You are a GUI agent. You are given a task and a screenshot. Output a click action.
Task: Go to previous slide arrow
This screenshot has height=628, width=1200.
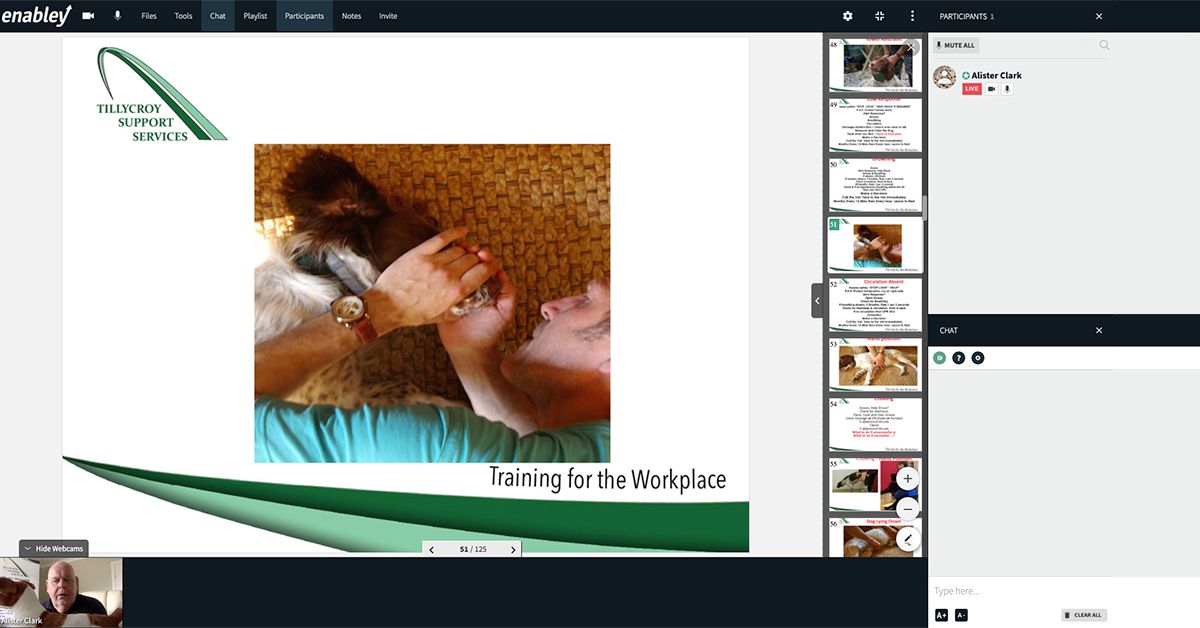432,549
